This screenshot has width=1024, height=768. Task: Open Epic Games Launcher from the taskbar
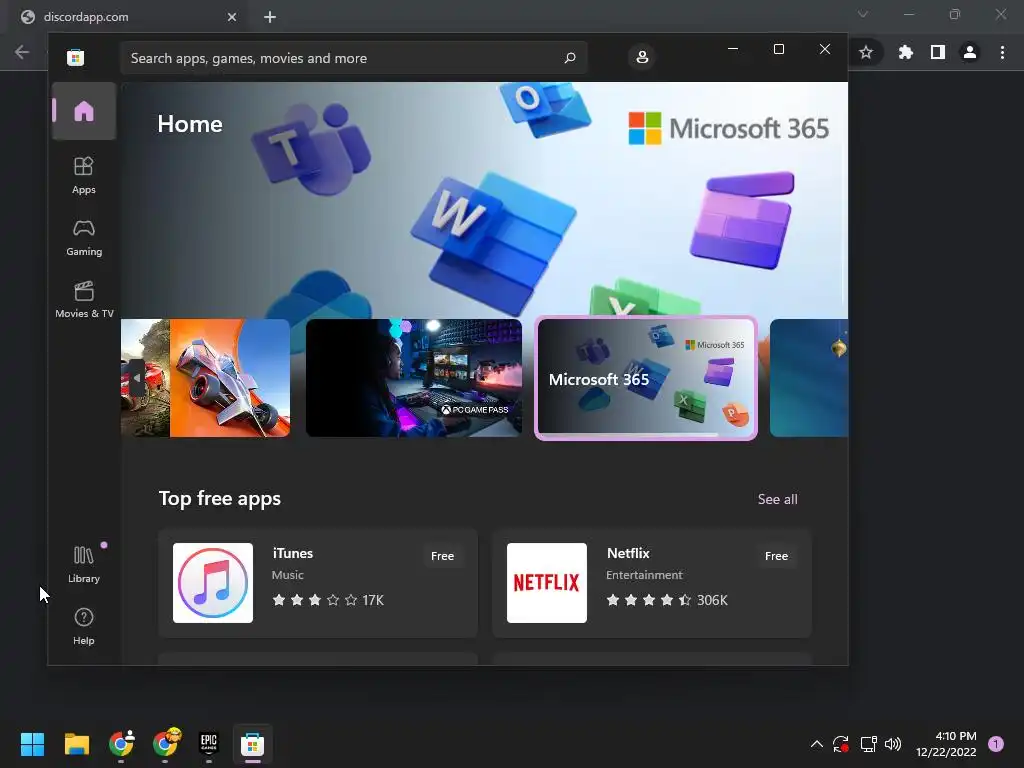tap(208, 743)
